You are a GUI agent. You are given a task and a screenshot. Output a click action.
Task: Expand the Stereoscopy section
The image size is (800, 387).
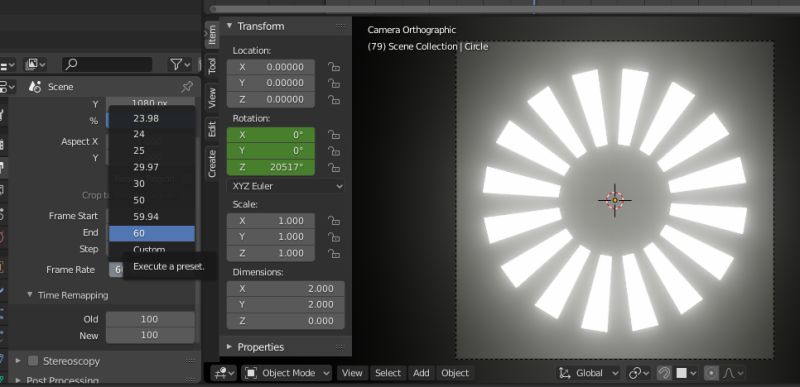click(x=18, y=361)
